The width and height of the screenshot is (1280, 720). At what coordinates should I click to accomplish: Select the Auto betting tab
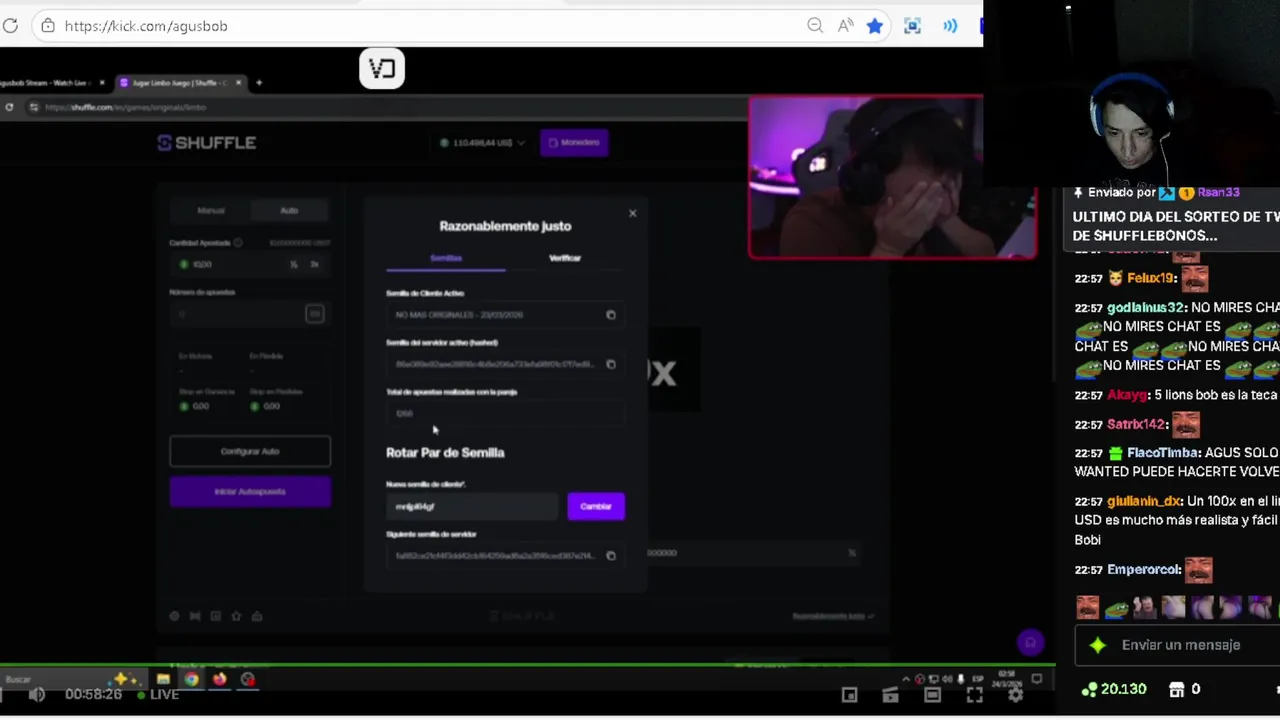289,210
